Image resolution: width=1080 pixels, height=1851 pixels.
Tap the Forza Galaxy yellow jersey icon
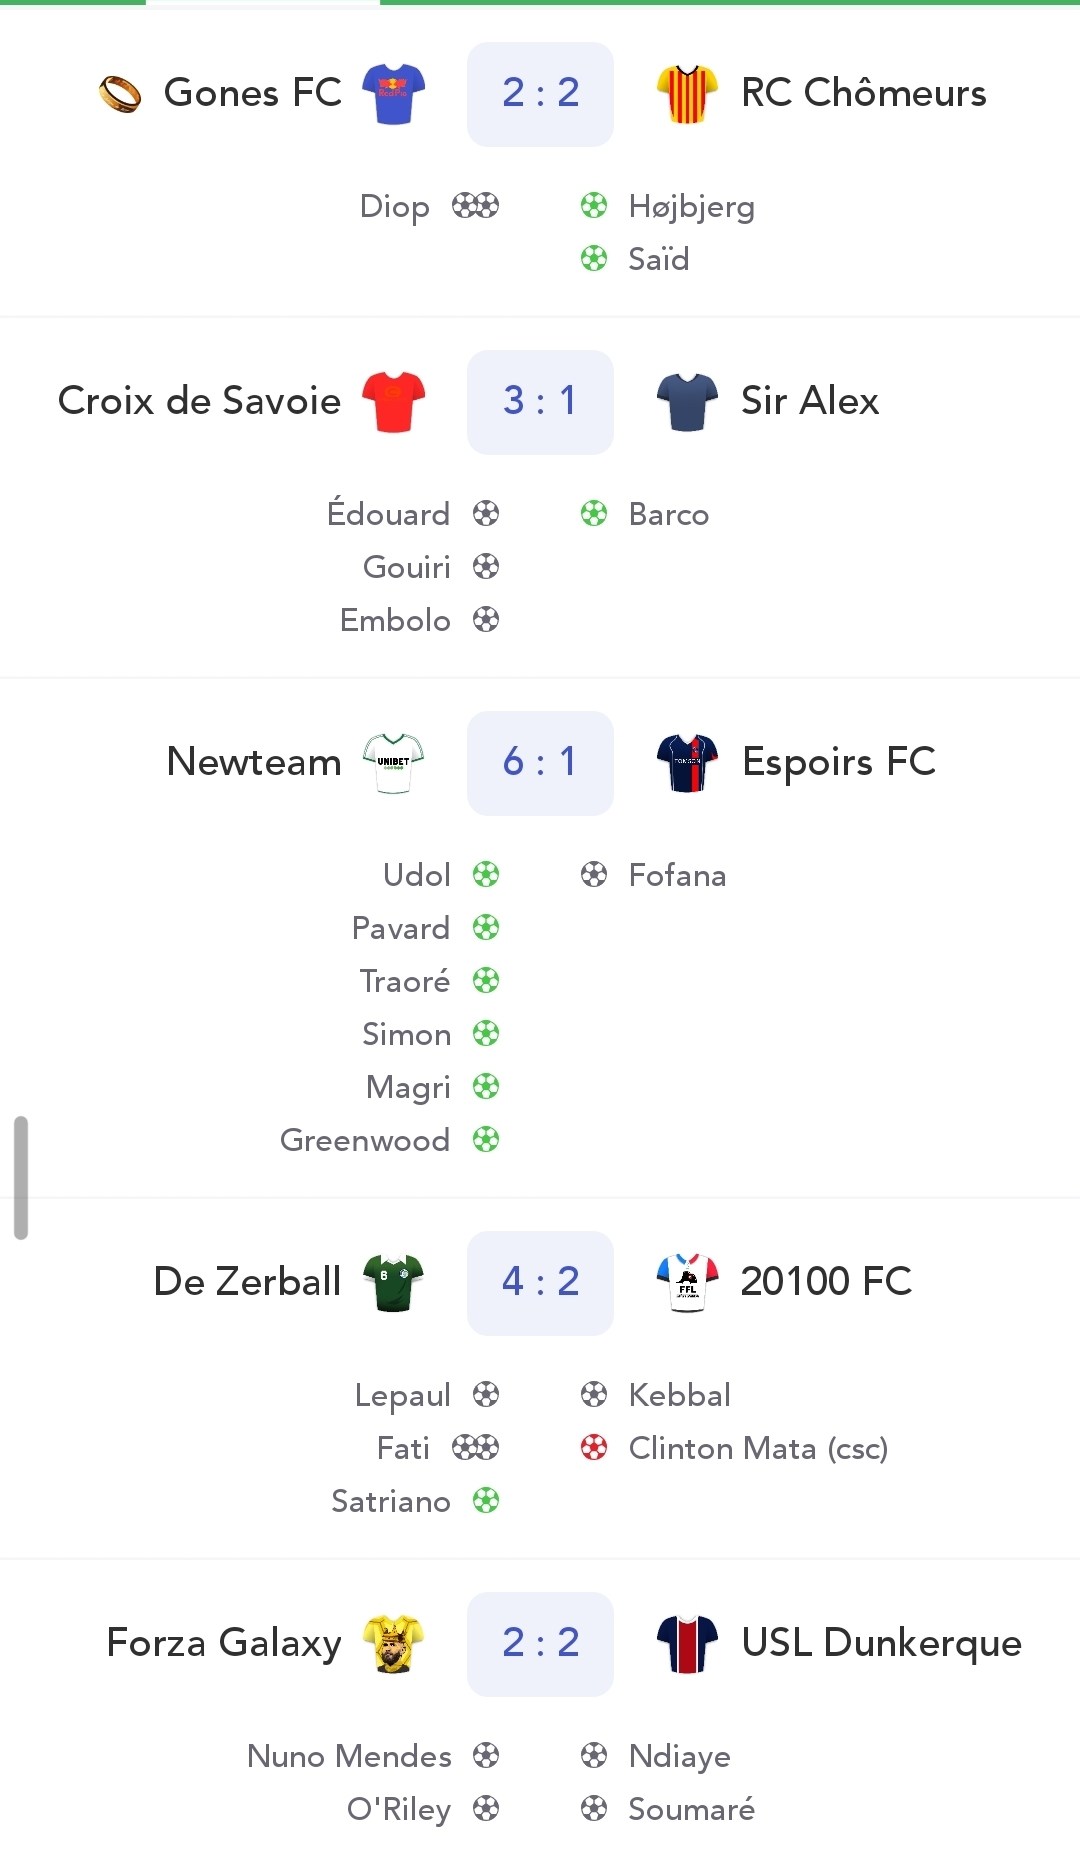coord(393,1643)
